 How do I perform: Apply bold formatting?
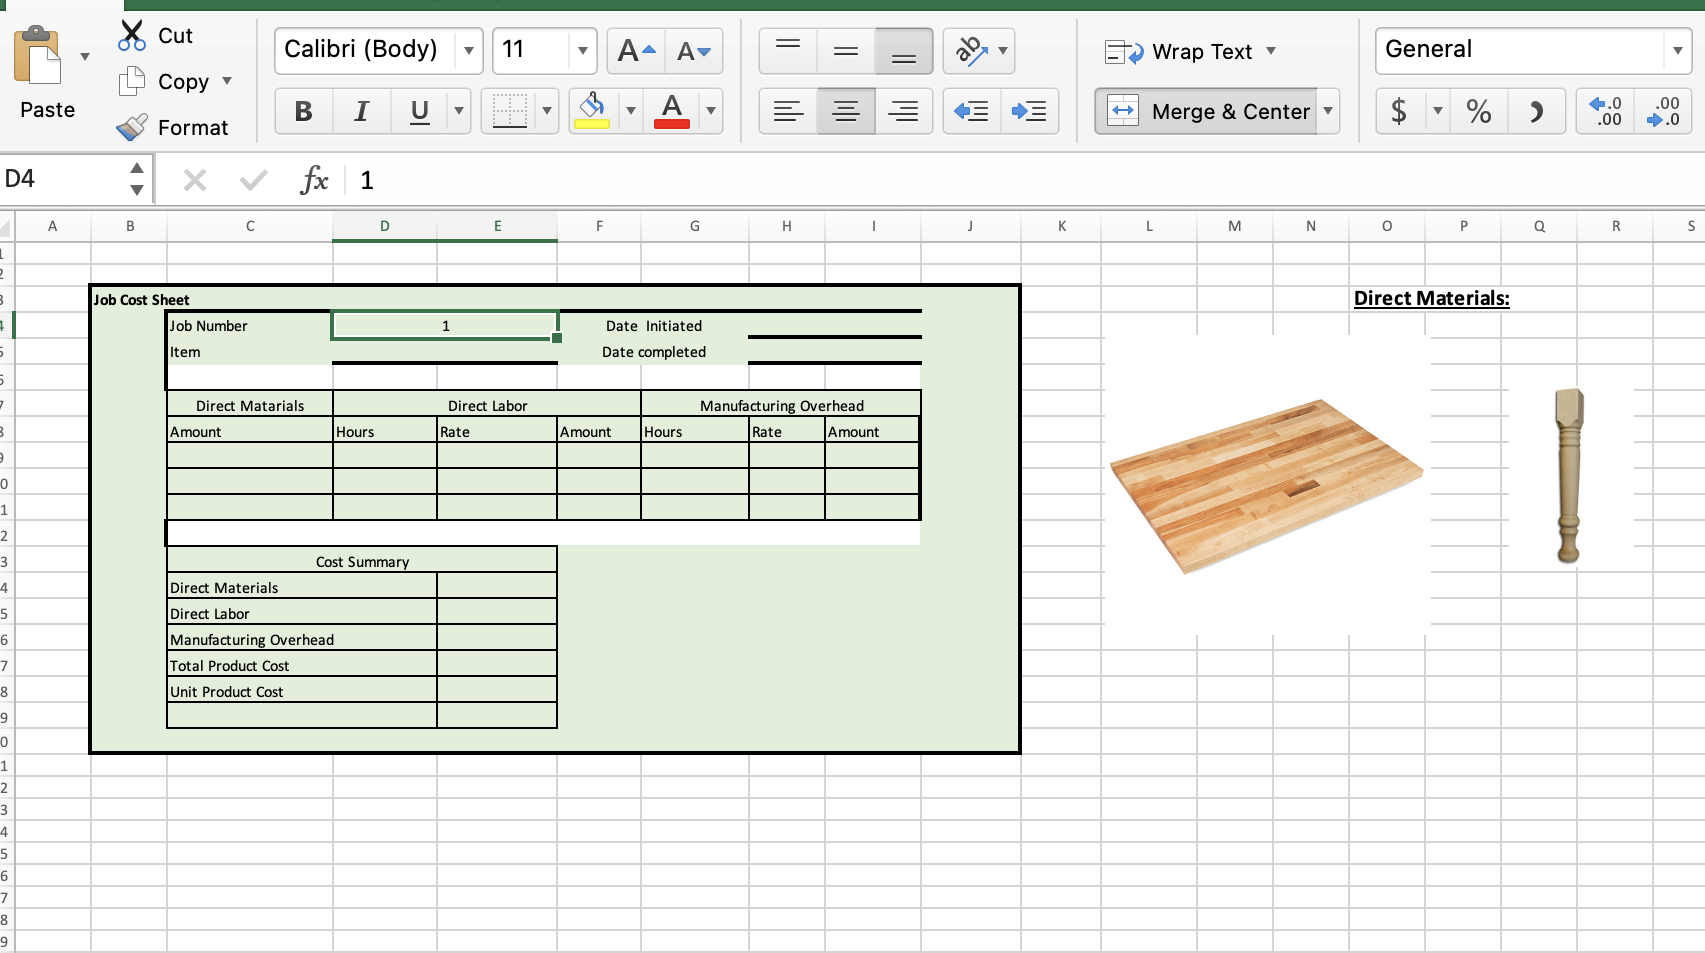pos(303,111)
